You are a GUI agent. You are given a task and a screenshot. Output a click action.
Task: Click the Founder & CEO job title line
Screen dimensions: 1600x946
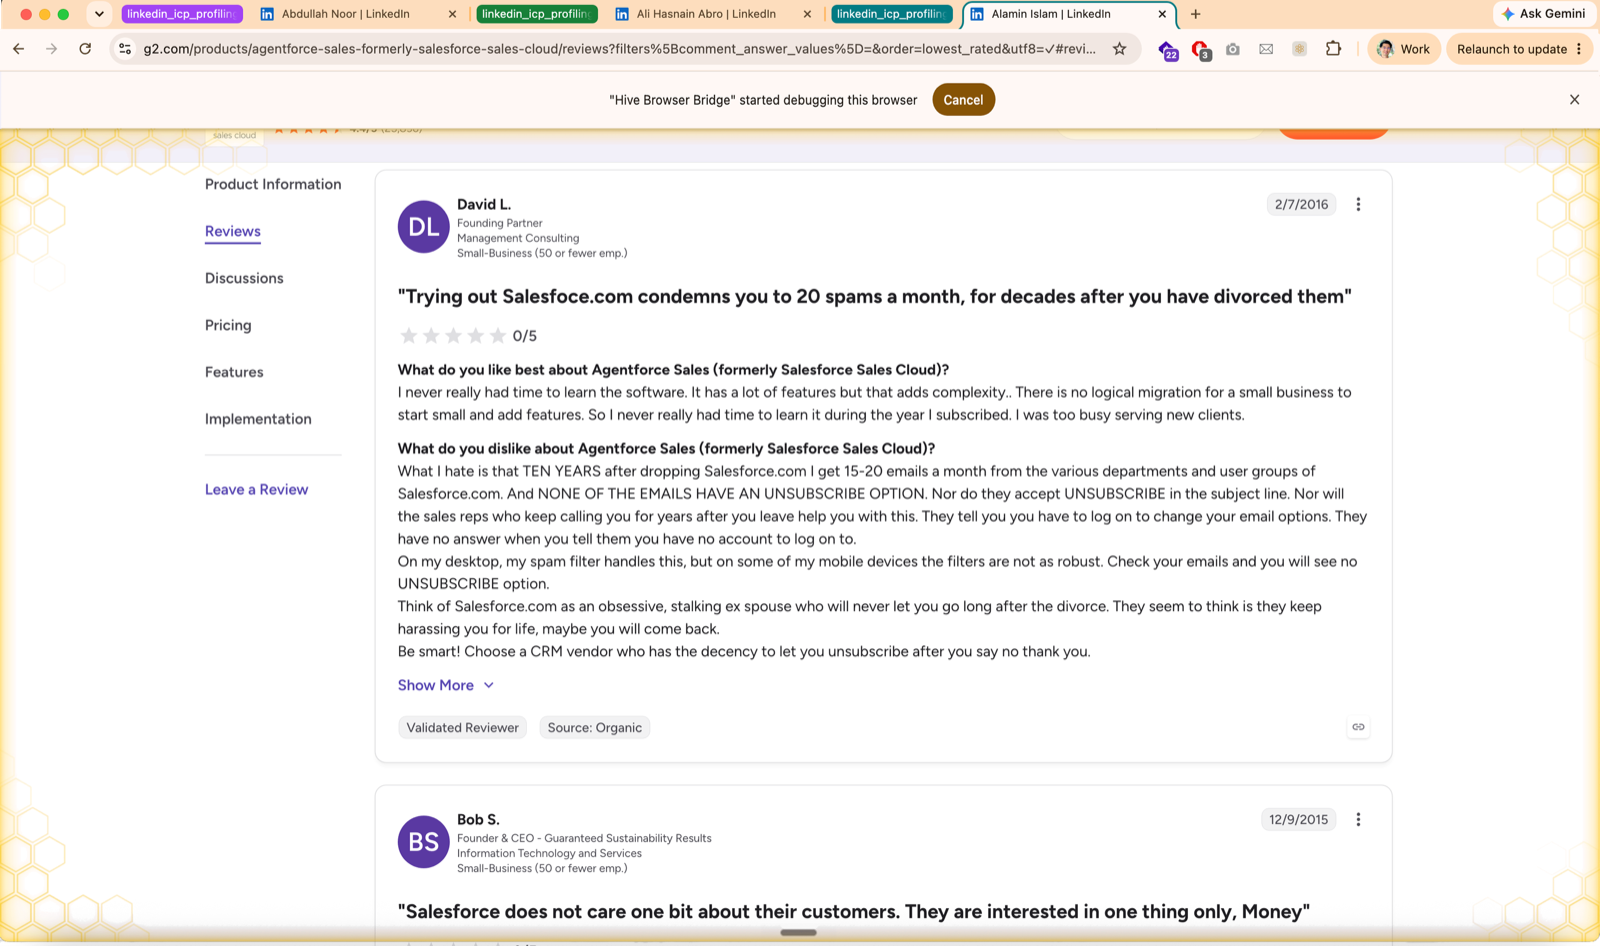tap(584, 838)
